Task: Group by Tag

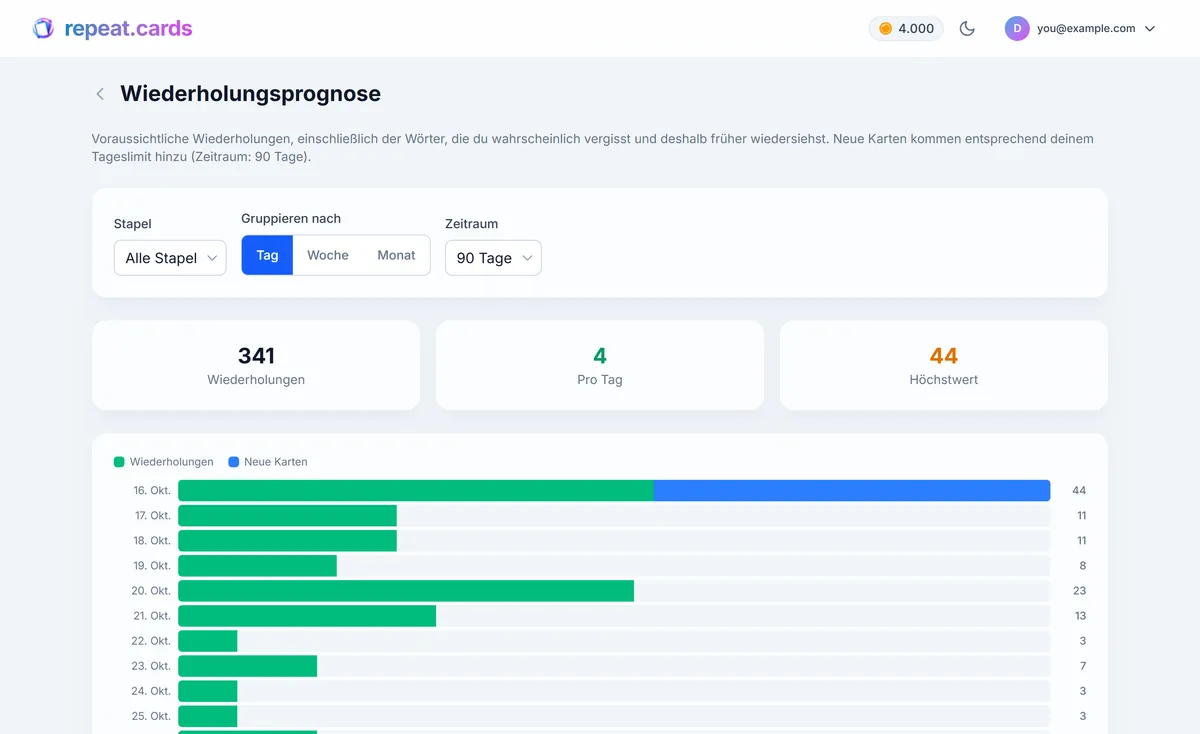Action: click(x=267, y=255)
